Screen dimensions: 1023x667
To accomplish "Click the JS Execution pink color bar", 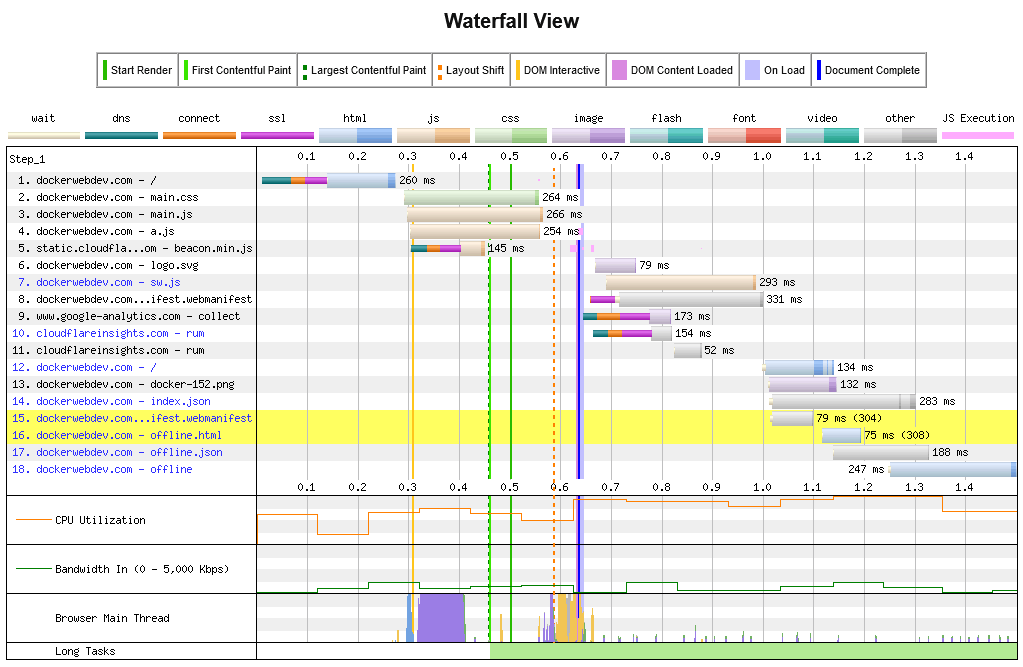I will pyautogui.click(x=978, y=135).
